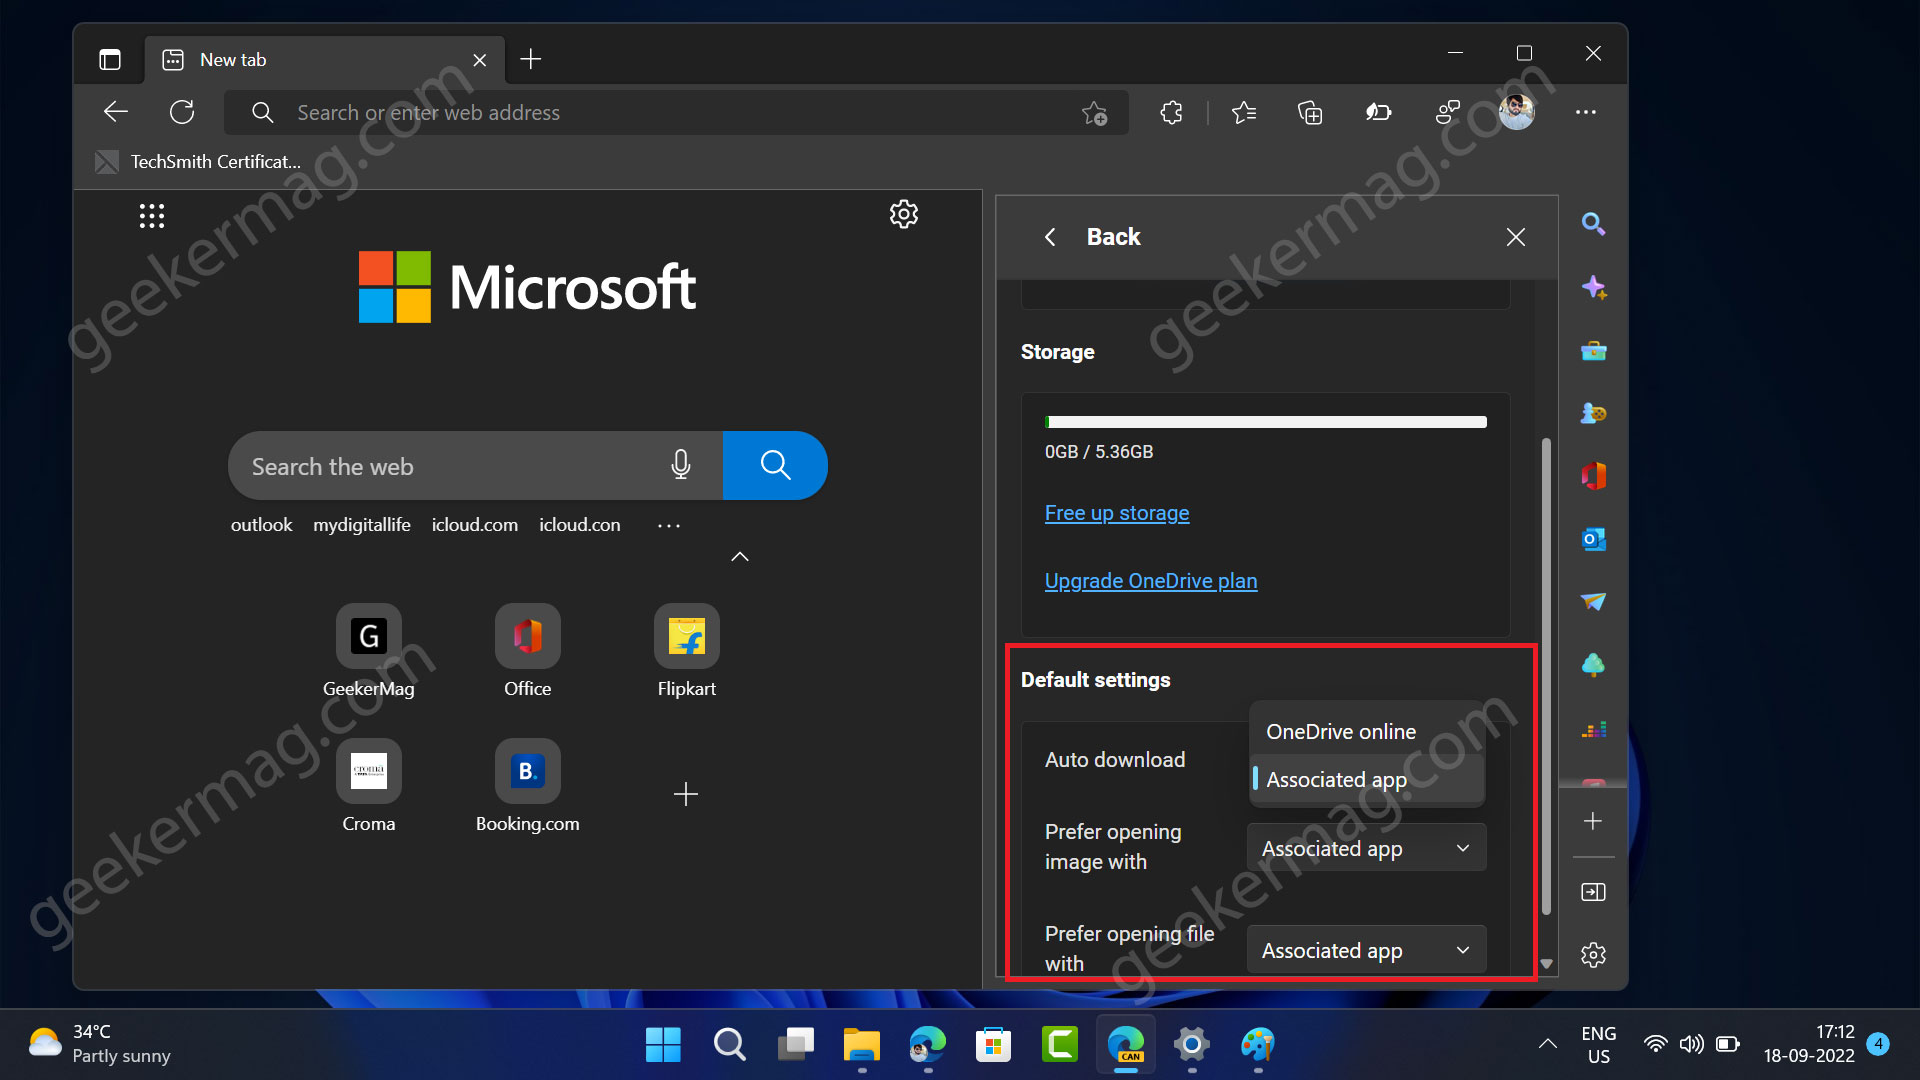1920x1080 pixels.
Task: Open Drop in the Edge sidebar
Action: coord(1593,601)
